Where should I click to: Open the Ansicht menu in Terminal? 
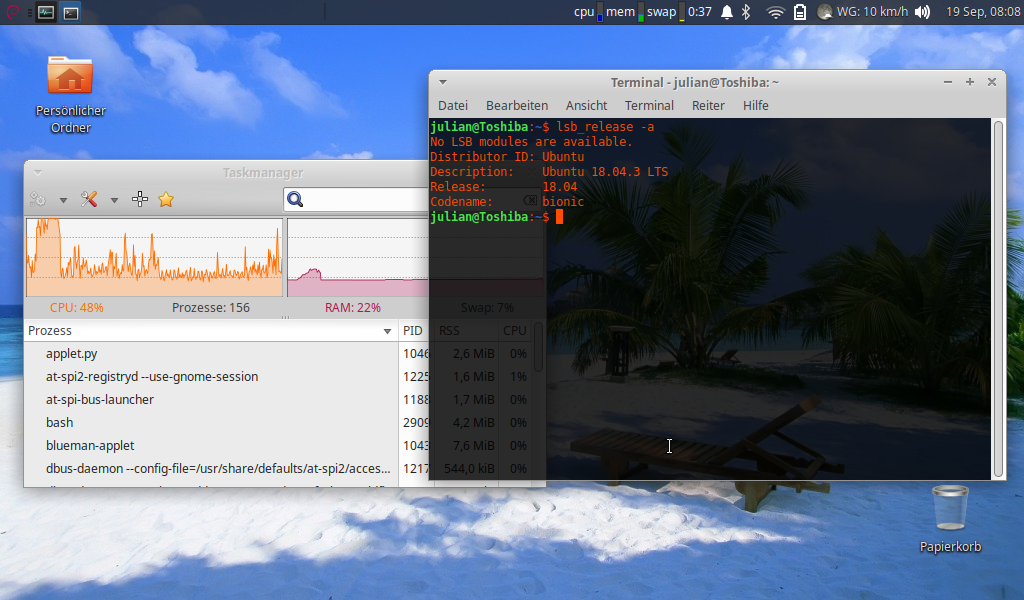[x=586, y=105]
